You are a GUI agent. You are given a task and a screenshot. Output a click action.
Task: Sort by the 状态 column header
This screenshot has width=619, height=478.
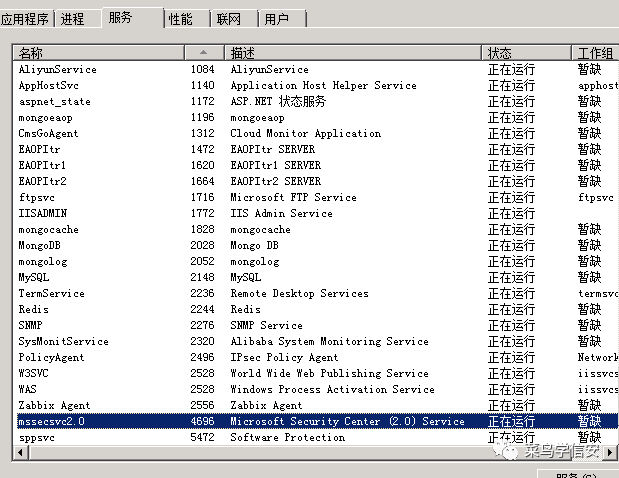coord(526,52)
